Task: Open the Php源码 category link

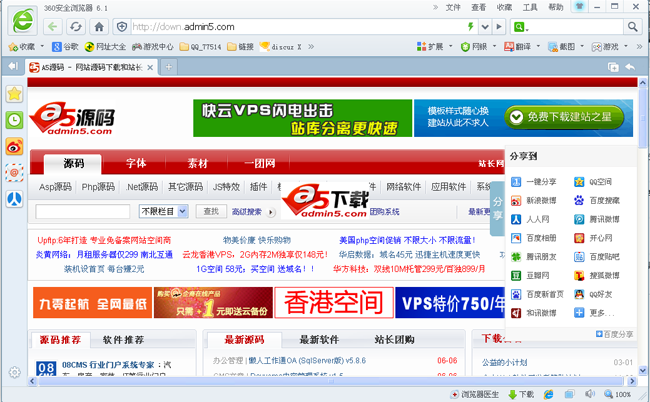Action: [x=98, y=187]
